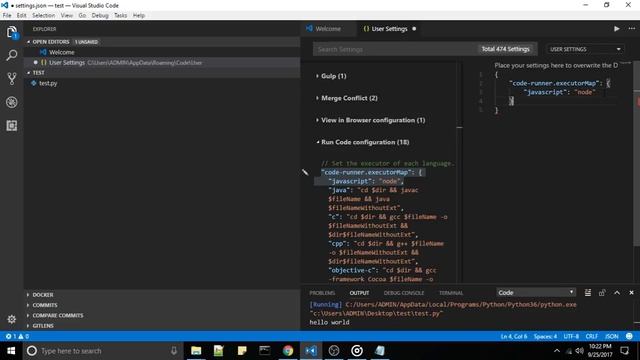This screenshot has height=360, width=640.
Task: Open the USER SETTINGS scope dropdown
Action: coord(585,49)
